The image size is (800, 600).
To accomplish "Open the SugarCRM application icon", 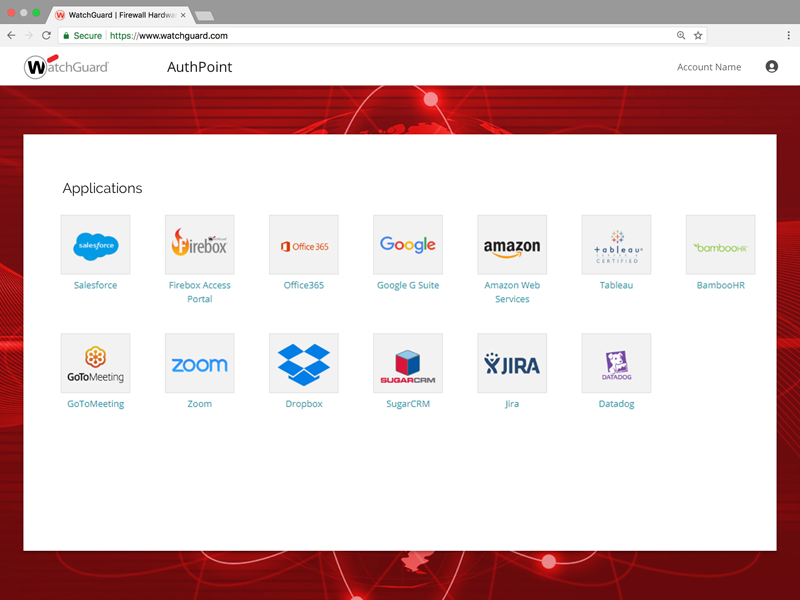I will point(408,364).
